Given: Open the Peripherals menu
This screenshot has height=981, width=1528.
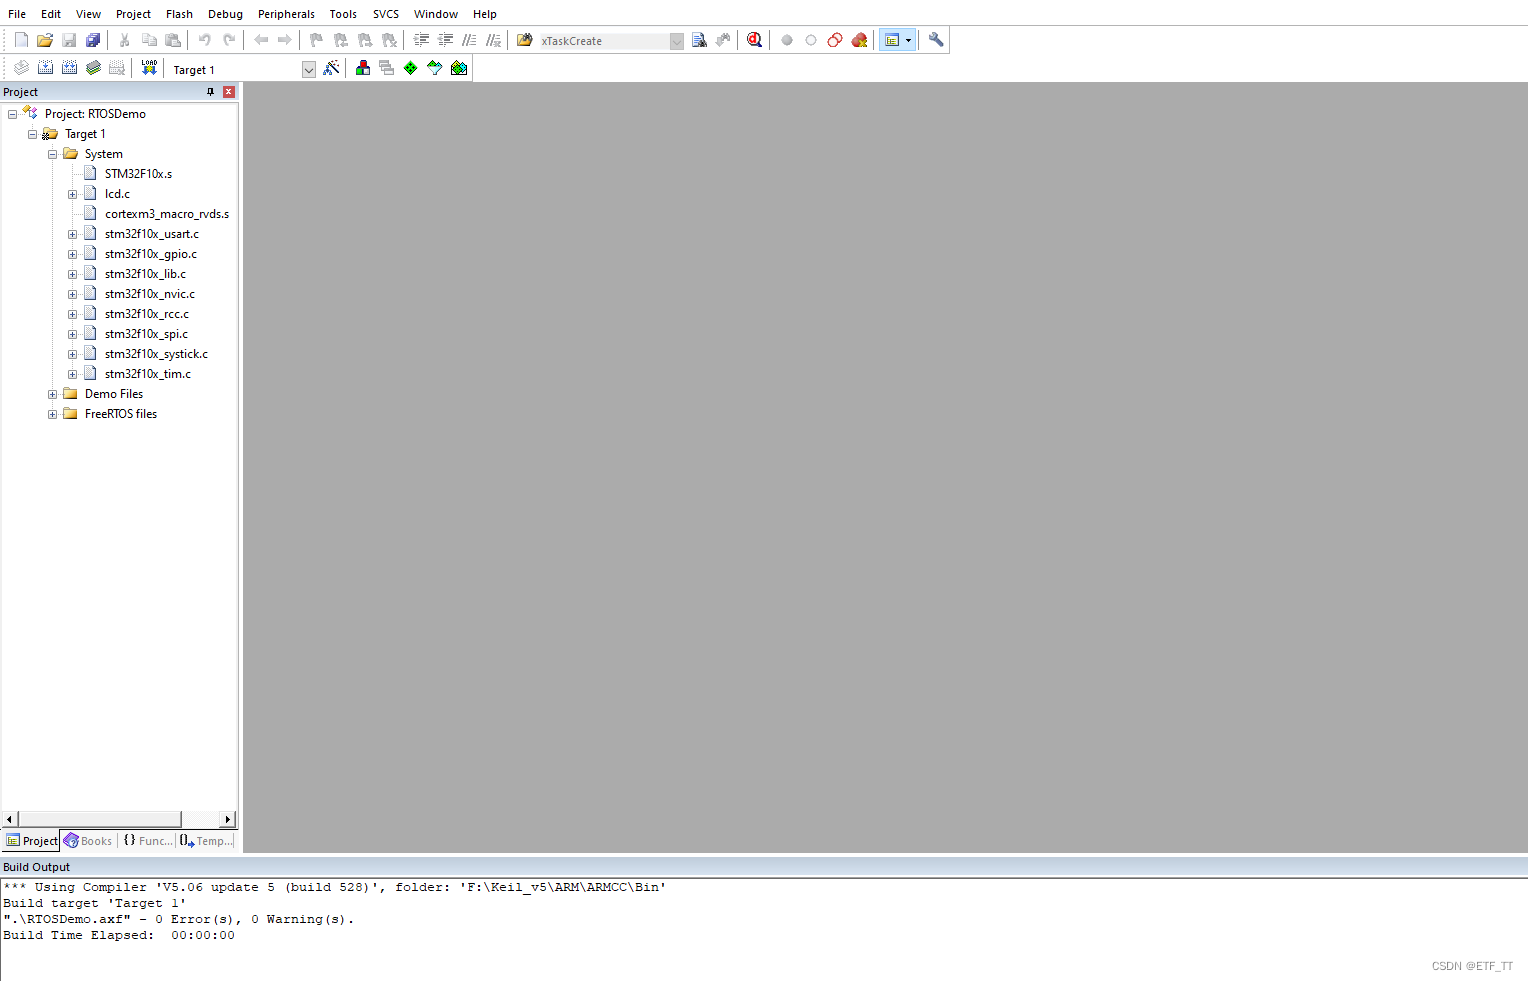Looking at the screenshot, I should 286,14.
